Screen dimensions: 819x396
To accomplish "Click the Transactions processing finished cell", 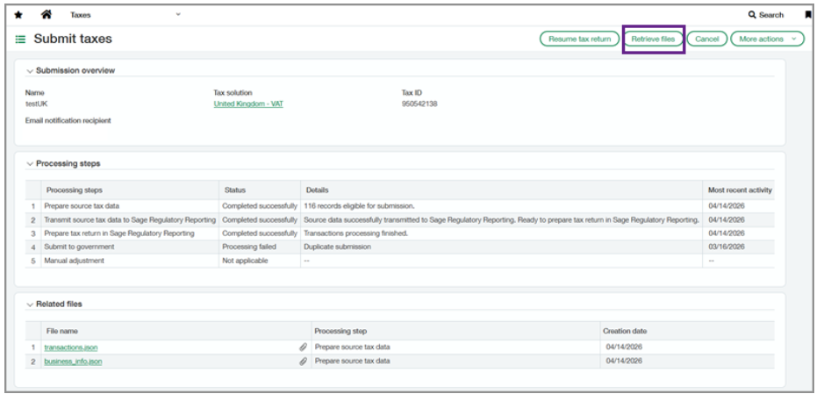I will (501, 233).
